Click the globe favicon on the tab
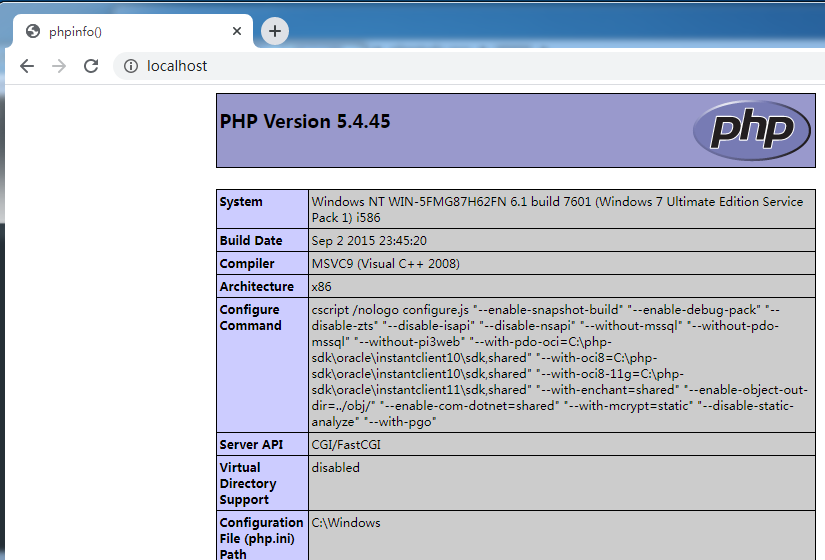 coord(33,31)
